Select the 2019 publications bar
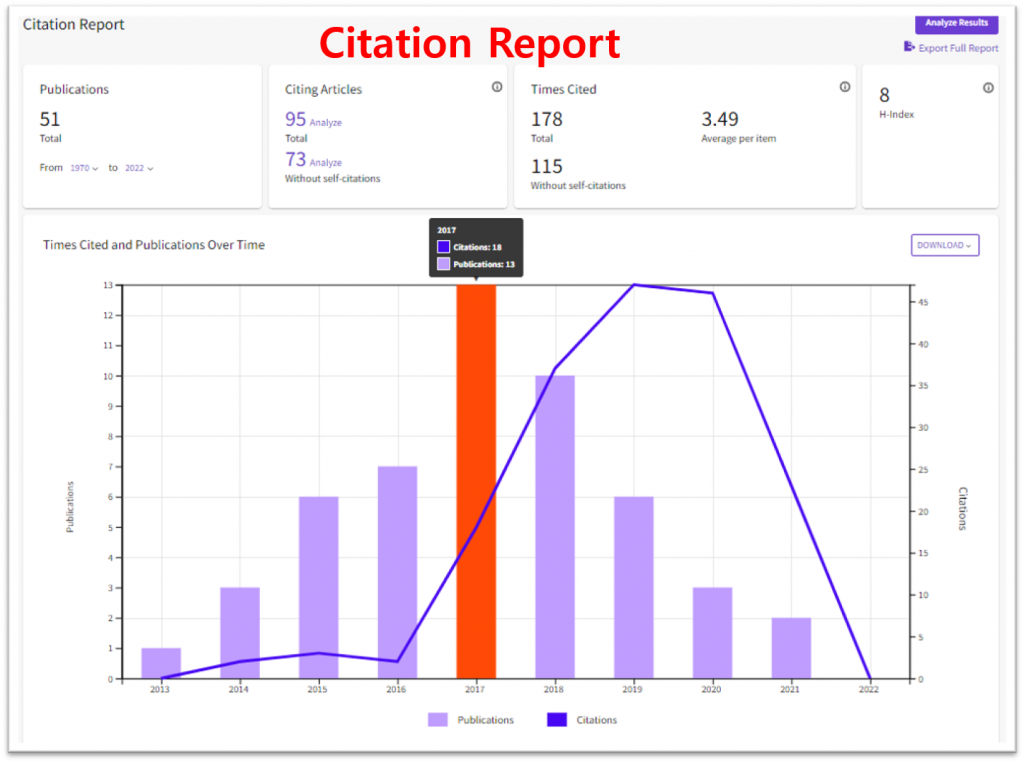1024x763 pixels. [x=633, y=587]
